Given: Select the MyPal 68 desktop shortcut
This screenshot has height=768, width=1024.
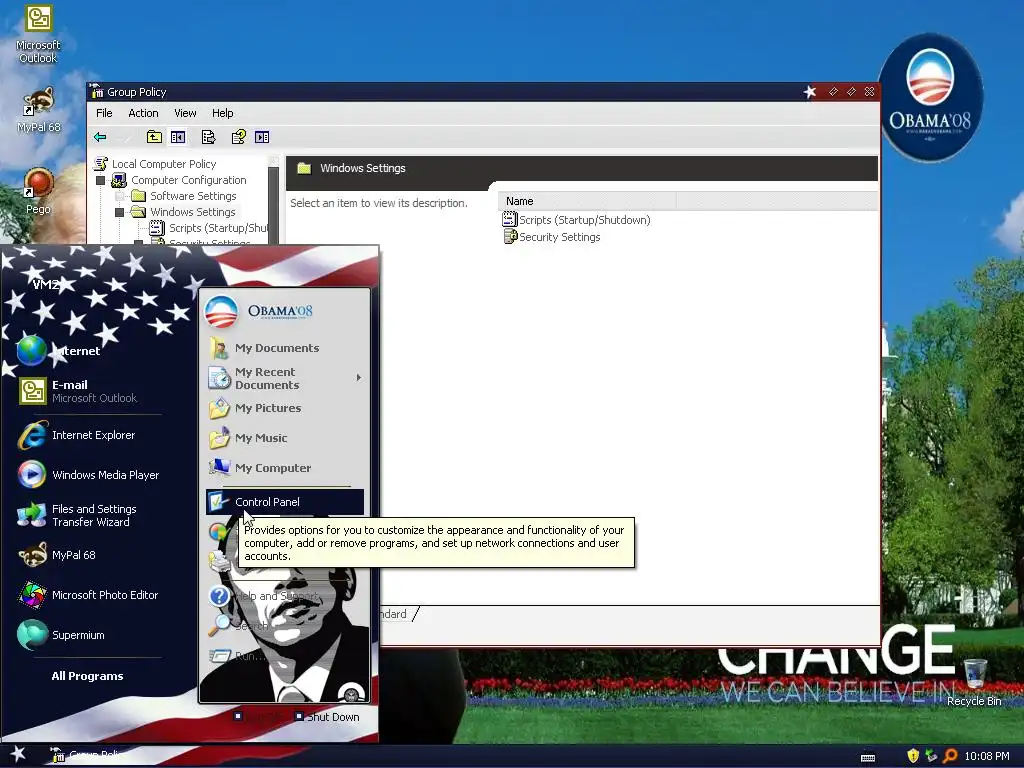Looking at the screenshot, I should click(39, 110).
